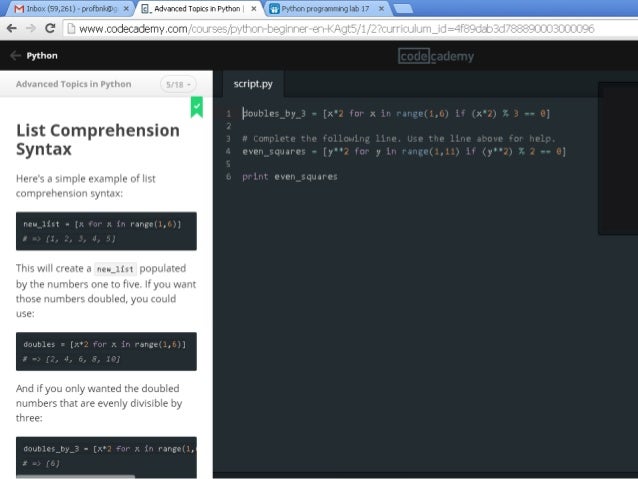This screenshot has width=638, height=479.
Task: Click the dark output console panel on the right
Action: [618, 158]
